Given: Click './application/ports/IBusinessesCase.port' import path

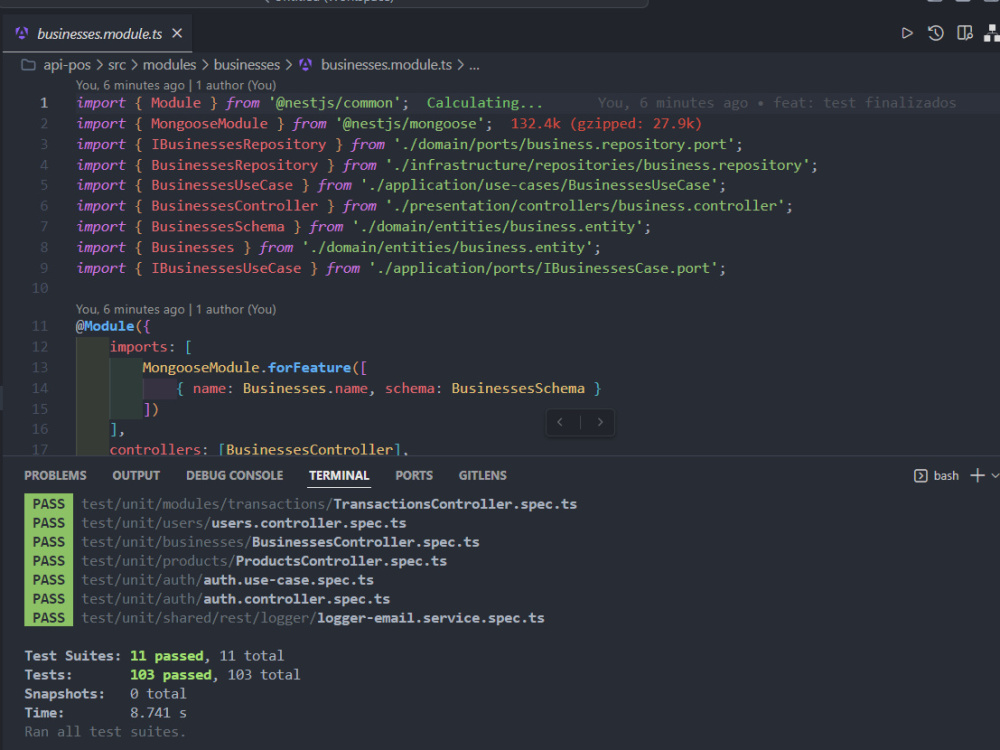Looking at the screenshot, I should coord(543,268).
